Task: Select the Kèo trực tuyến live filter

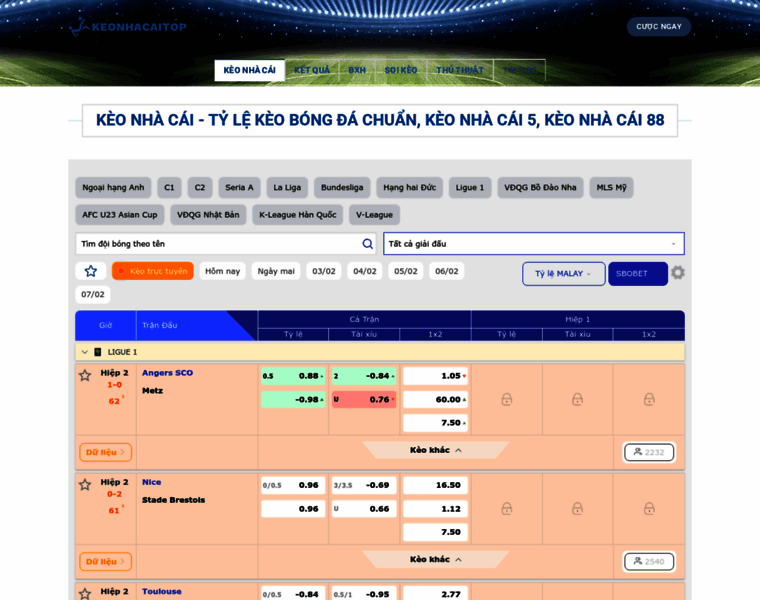Action: coord(153,271)
